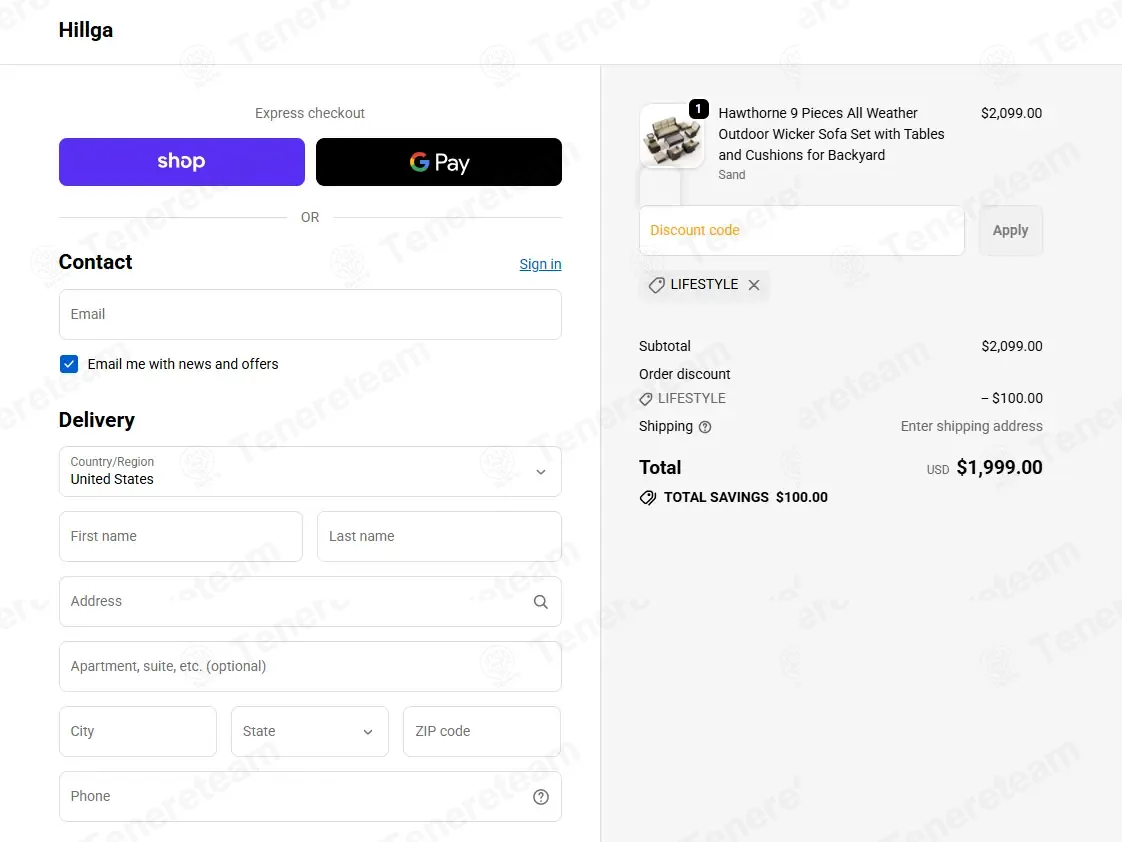Click the phone field help icon
Image resolution: width=1122 pixels, height=842 pixels.
click(x=540, y=796)
